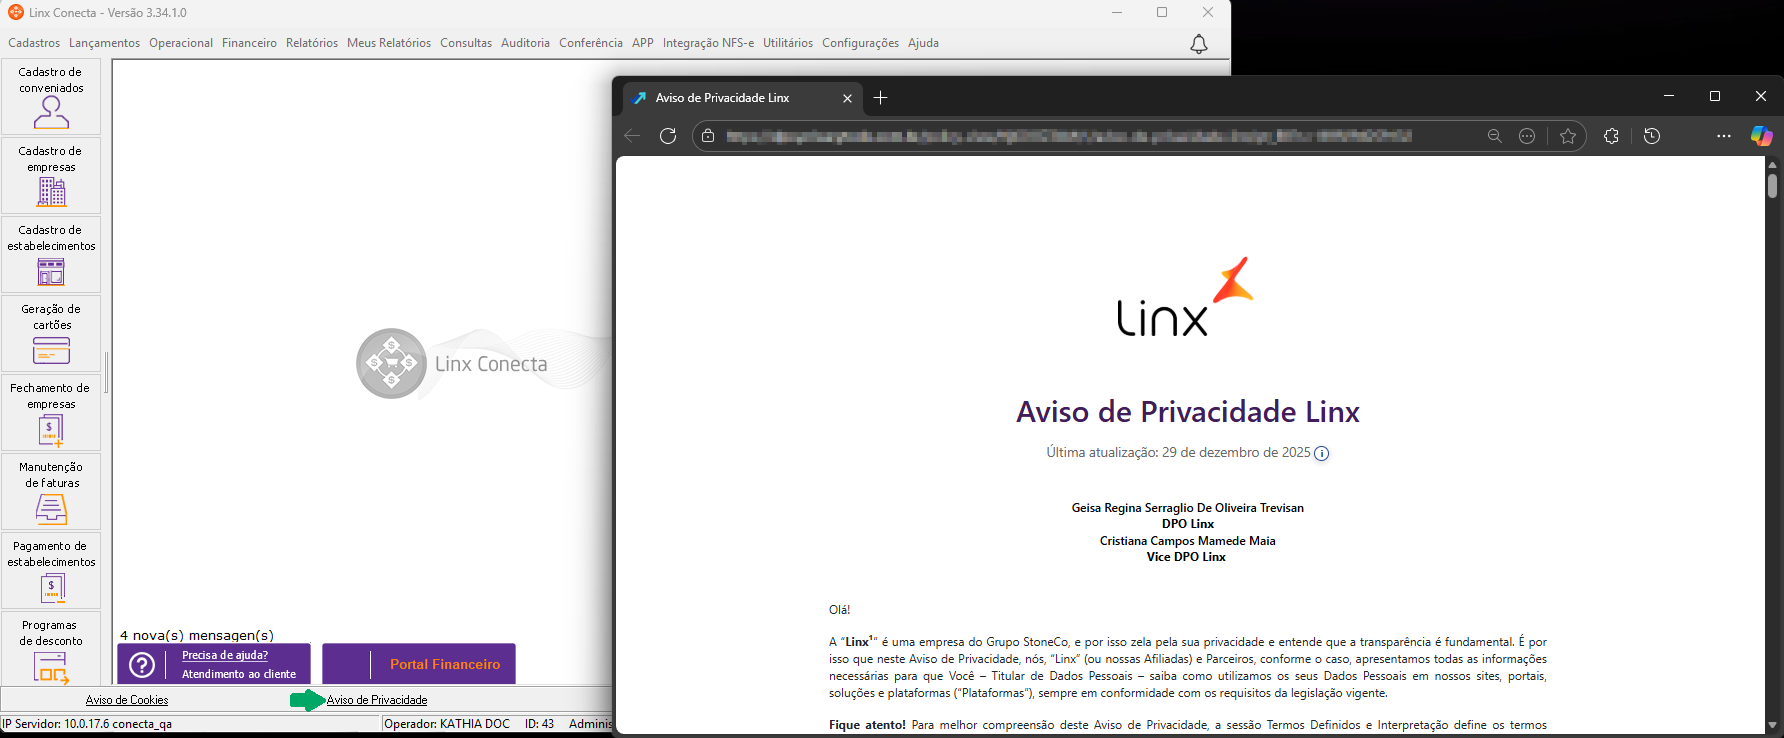Click the Aviso de Privacidade Linx heading
1784x738 pixels.
pos(1188,411)
